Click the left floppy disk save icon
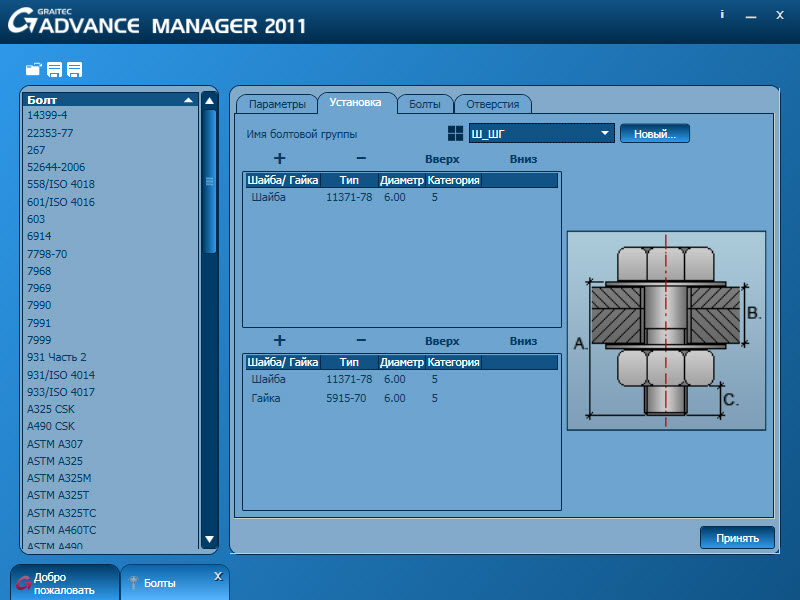This screenshot has height=600, width=800. point(54,69)
